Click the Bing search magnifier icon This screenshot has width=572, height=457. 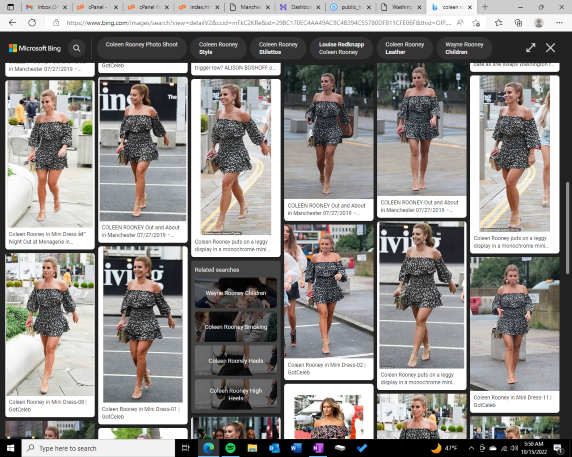[x=77, y=48]
